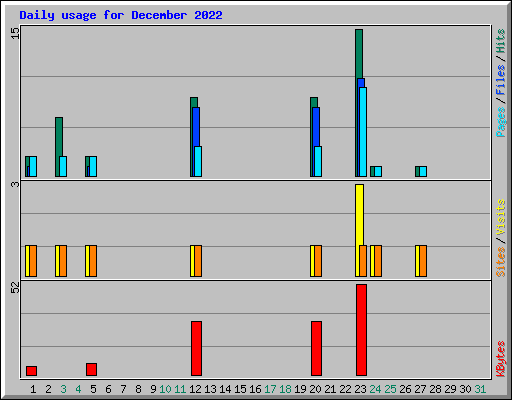The image size is (512, 400).
Task: Click day label 27 on the x-axis
Action: (x=420, y=389)
